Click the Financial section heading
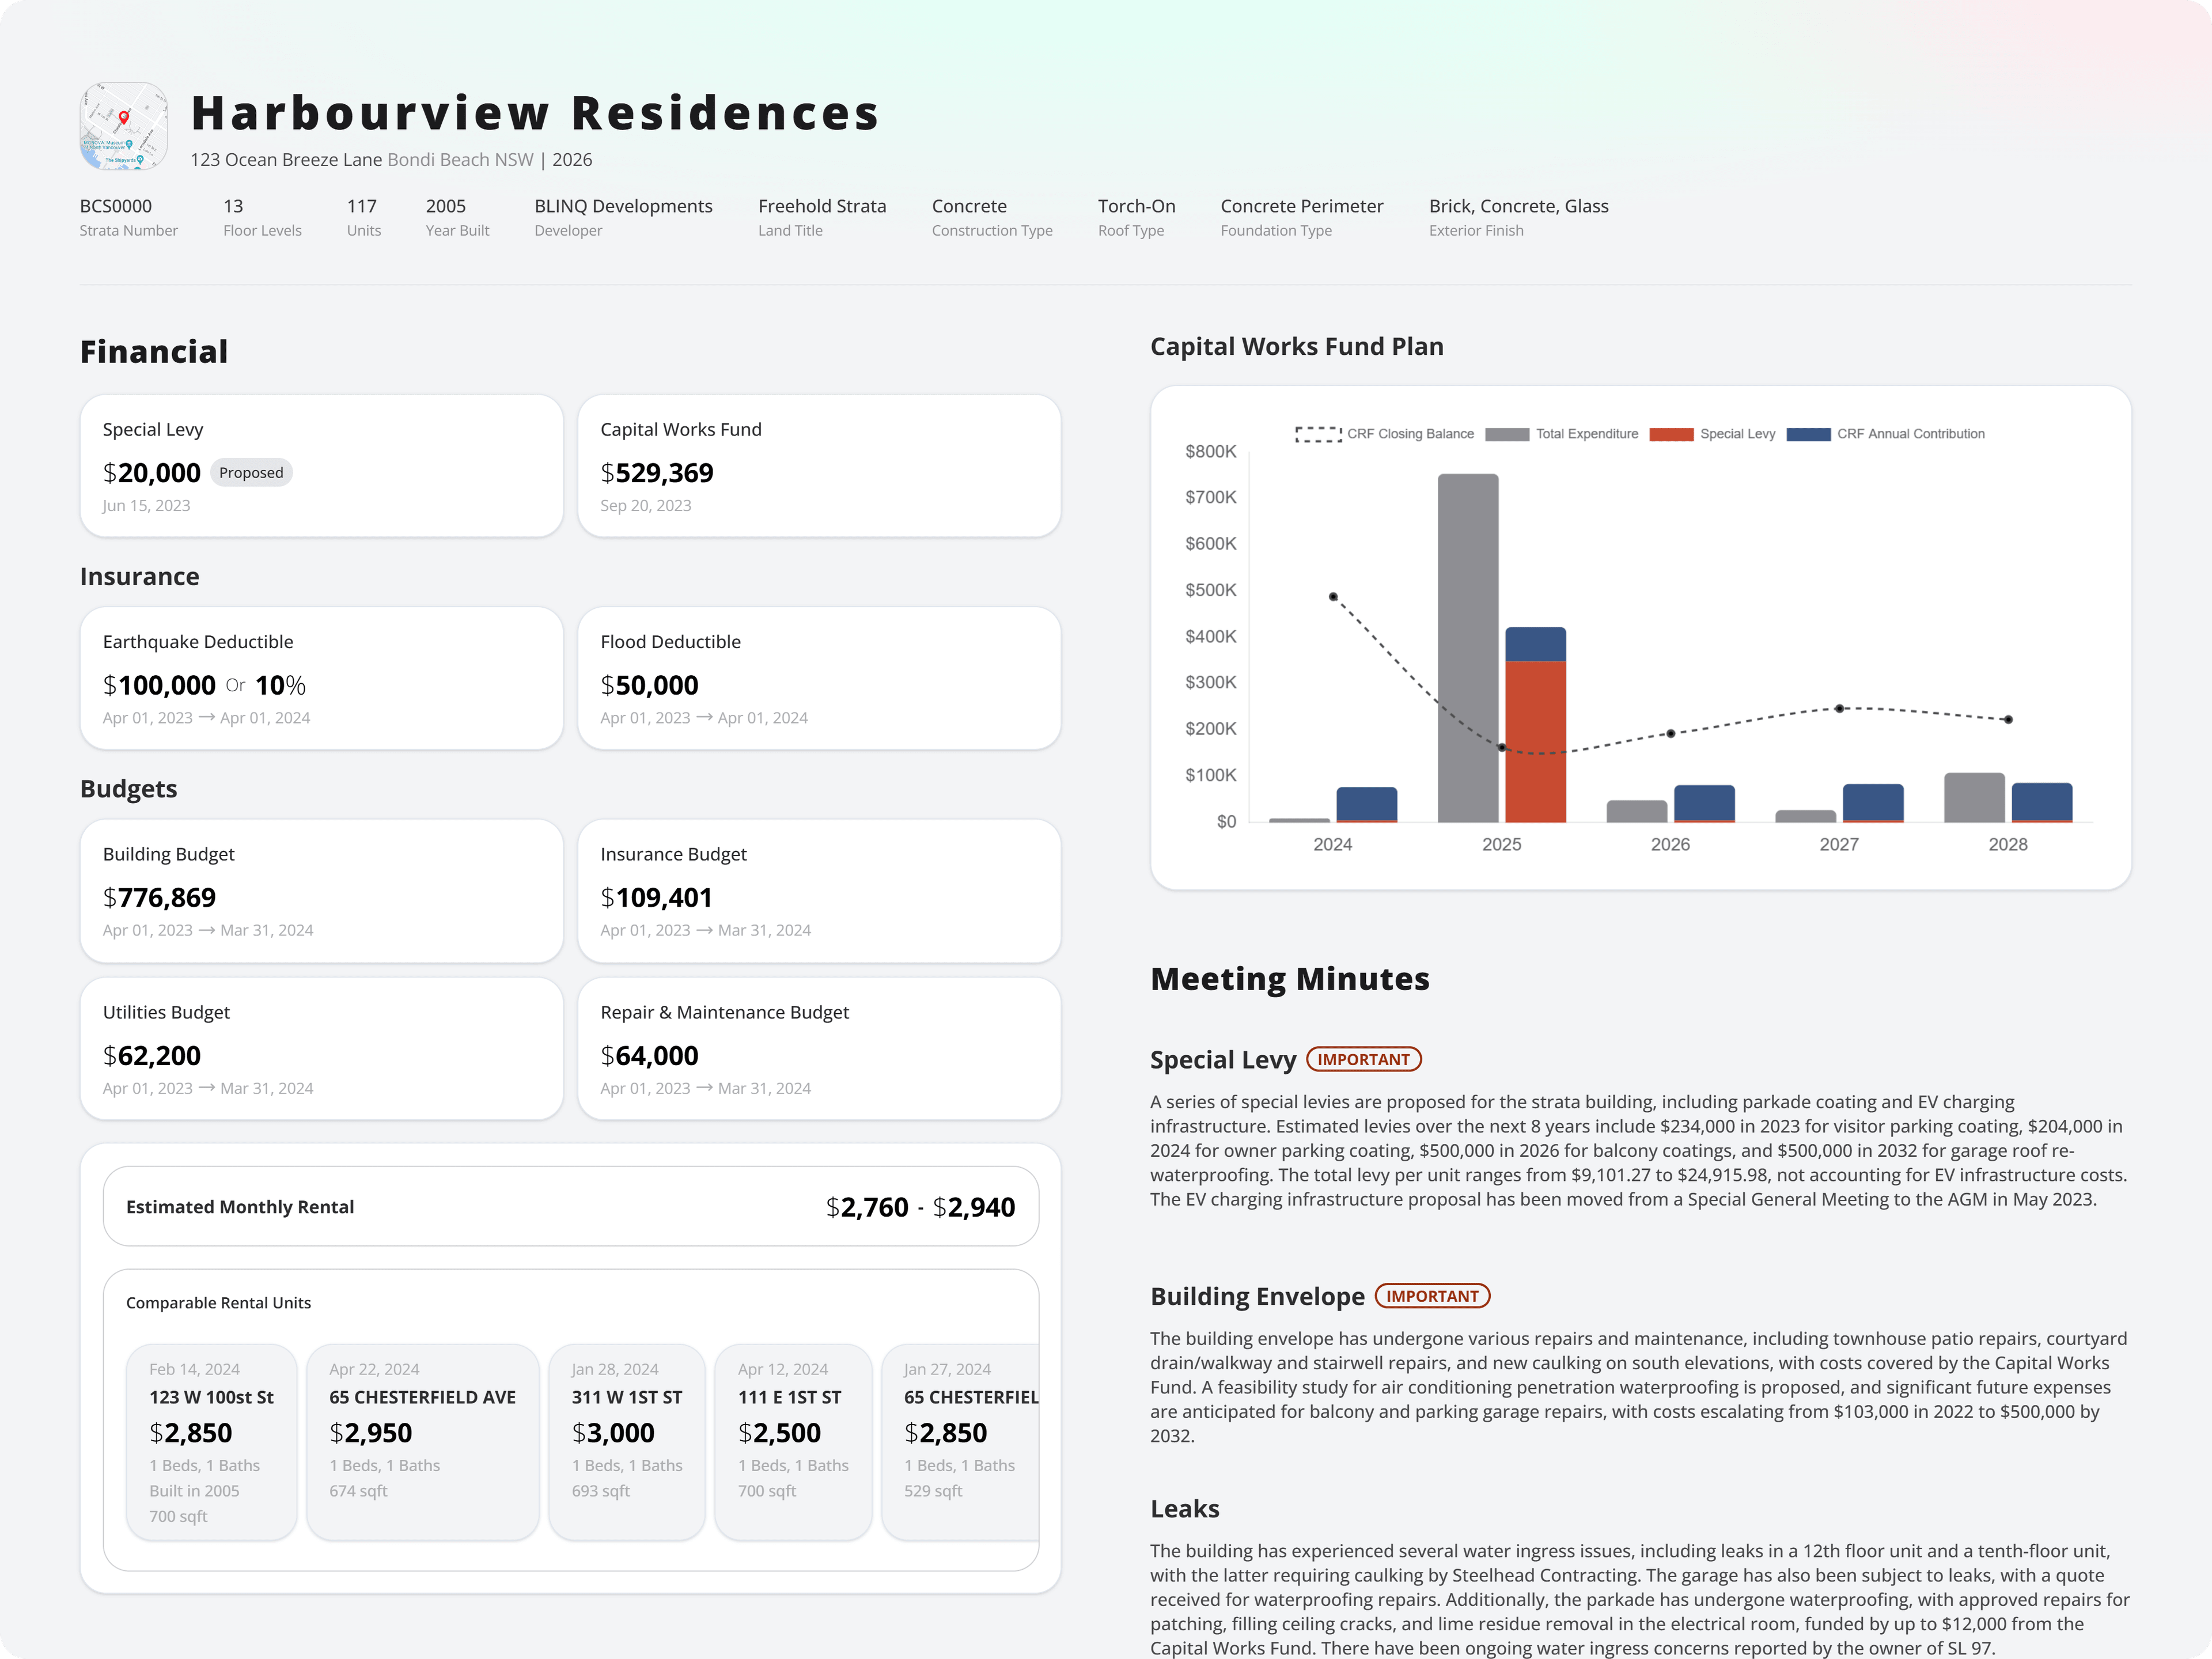Image resolution: width=2212 pixels, height=1659 pixels. [x=154, y=352]
